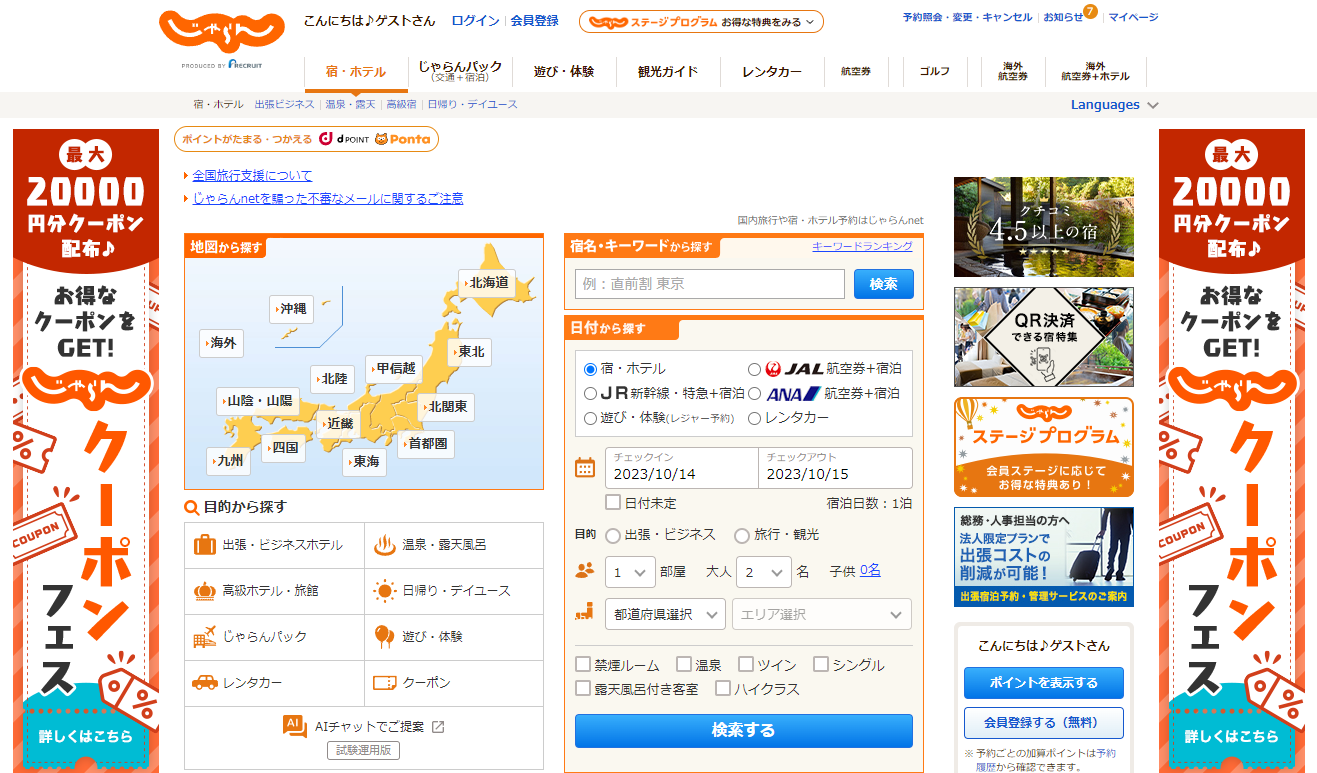Click the external link icon after AIチャットでご提案
Screen dimensions: 1317x773
point(437,727)
